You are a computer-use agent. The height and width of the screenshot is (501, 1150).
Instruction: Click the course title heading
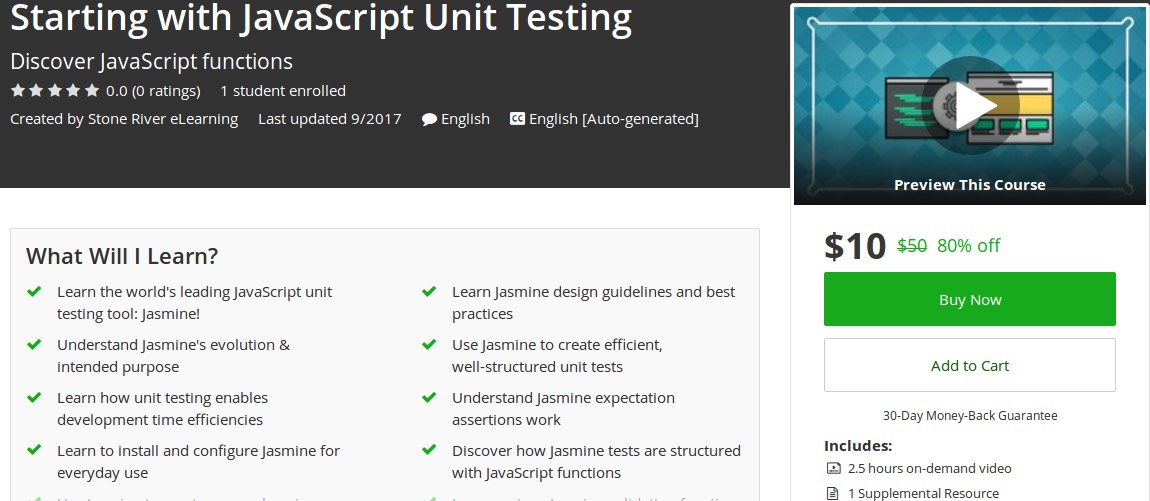tap(321, 17)
